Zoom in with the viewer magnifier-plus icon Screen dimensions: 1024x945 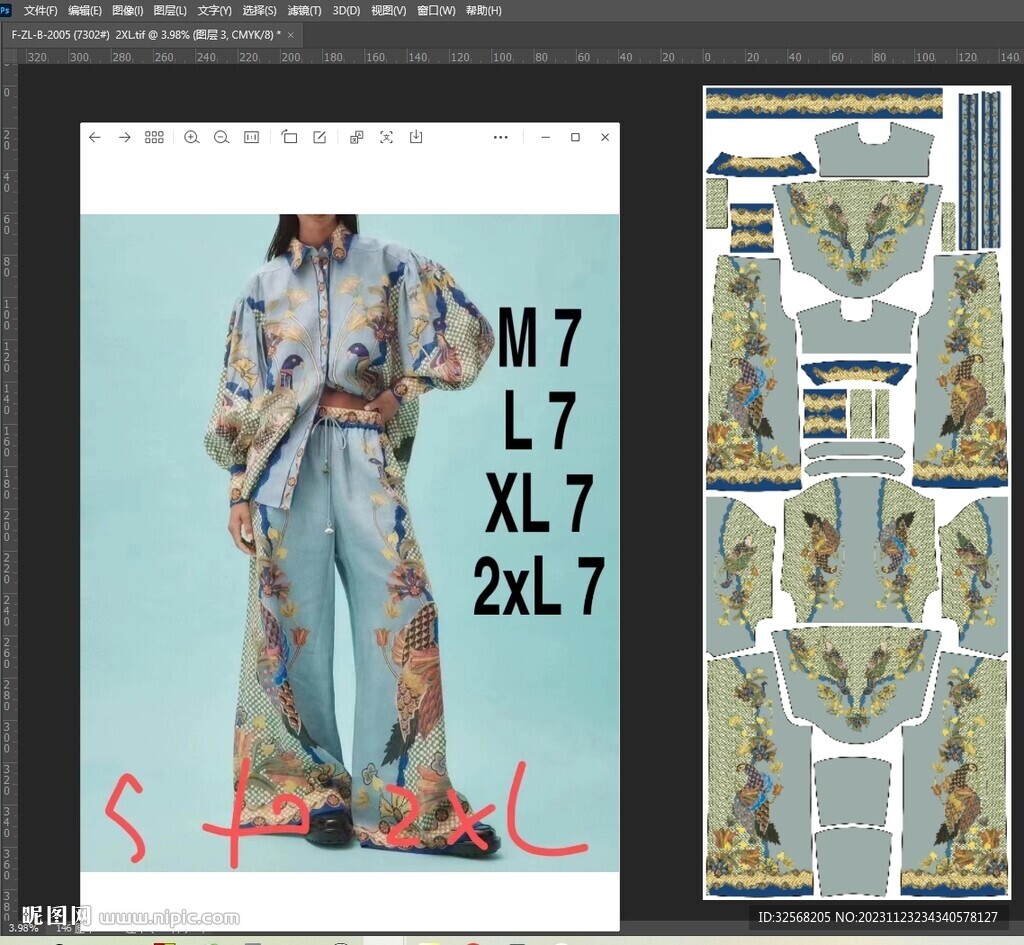tap(191, 137)
